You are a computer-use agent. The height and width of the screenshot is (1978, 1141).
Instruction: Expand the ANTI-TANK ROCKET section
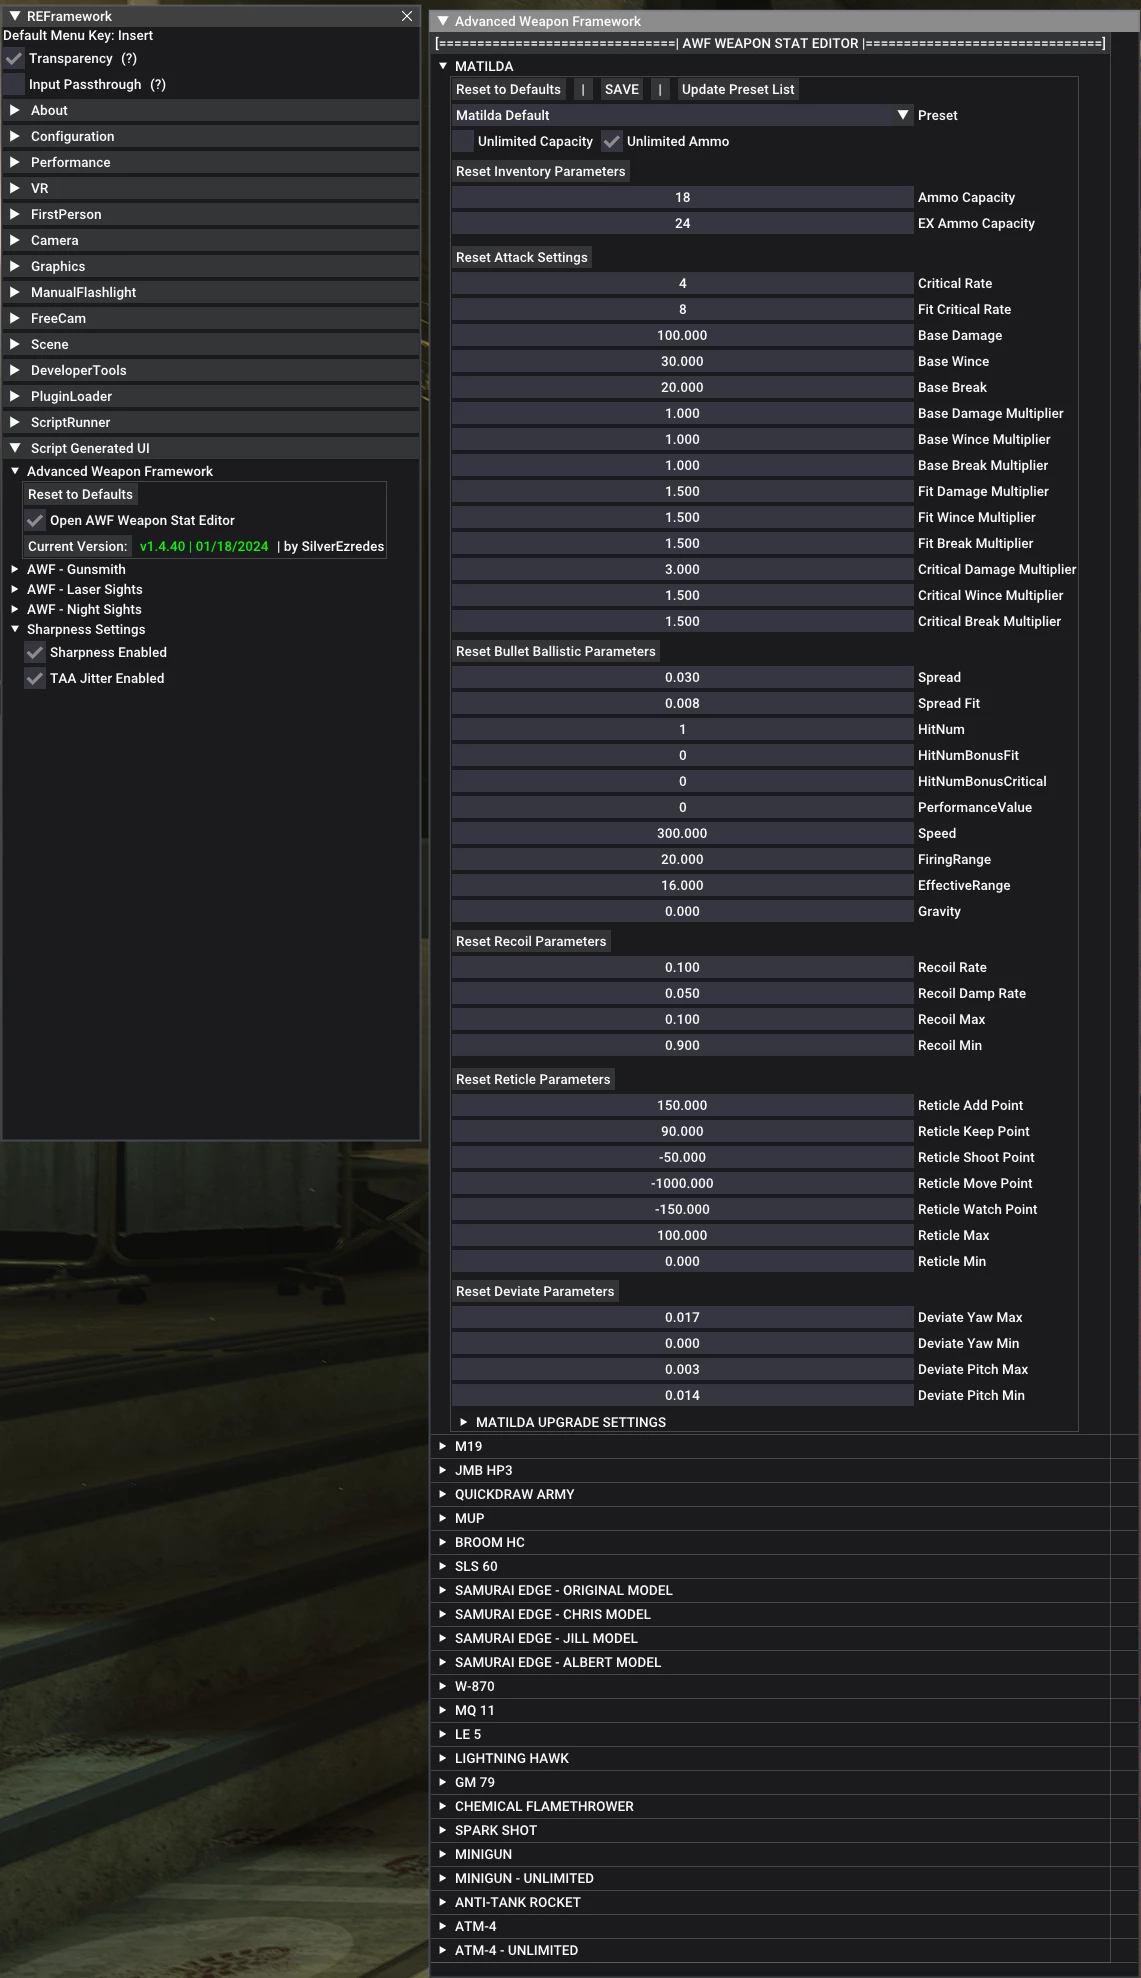(443, 1902)
